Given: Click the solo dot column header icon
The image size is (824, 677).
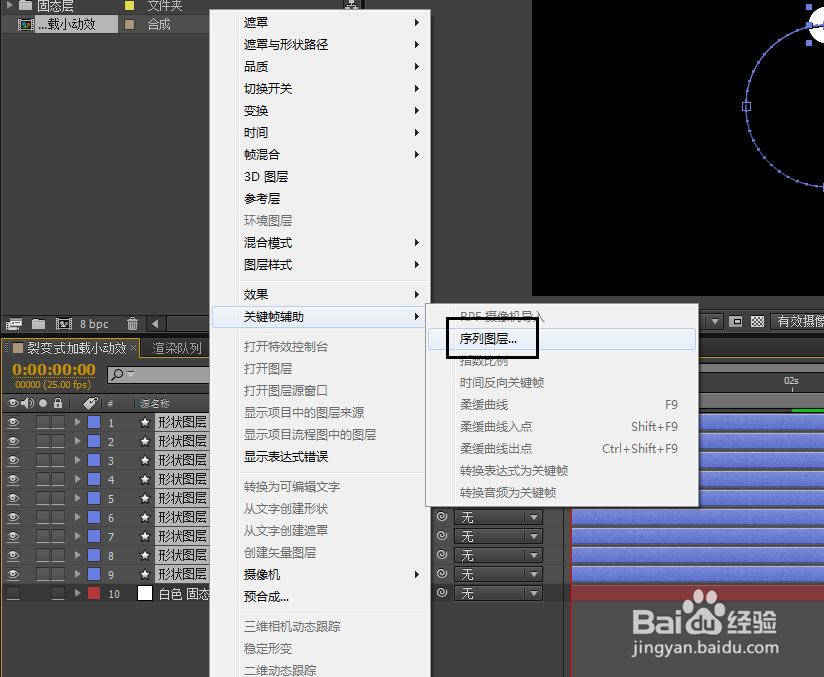Looking at the screenshot, I should [43, 403].
